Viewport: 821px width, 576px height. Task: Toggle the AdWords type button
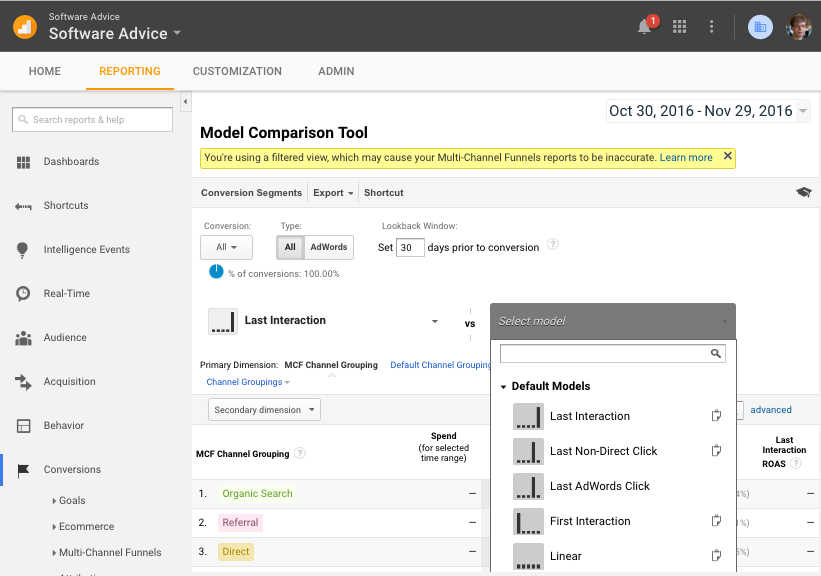pyautogui.click(x=329, y=247)
